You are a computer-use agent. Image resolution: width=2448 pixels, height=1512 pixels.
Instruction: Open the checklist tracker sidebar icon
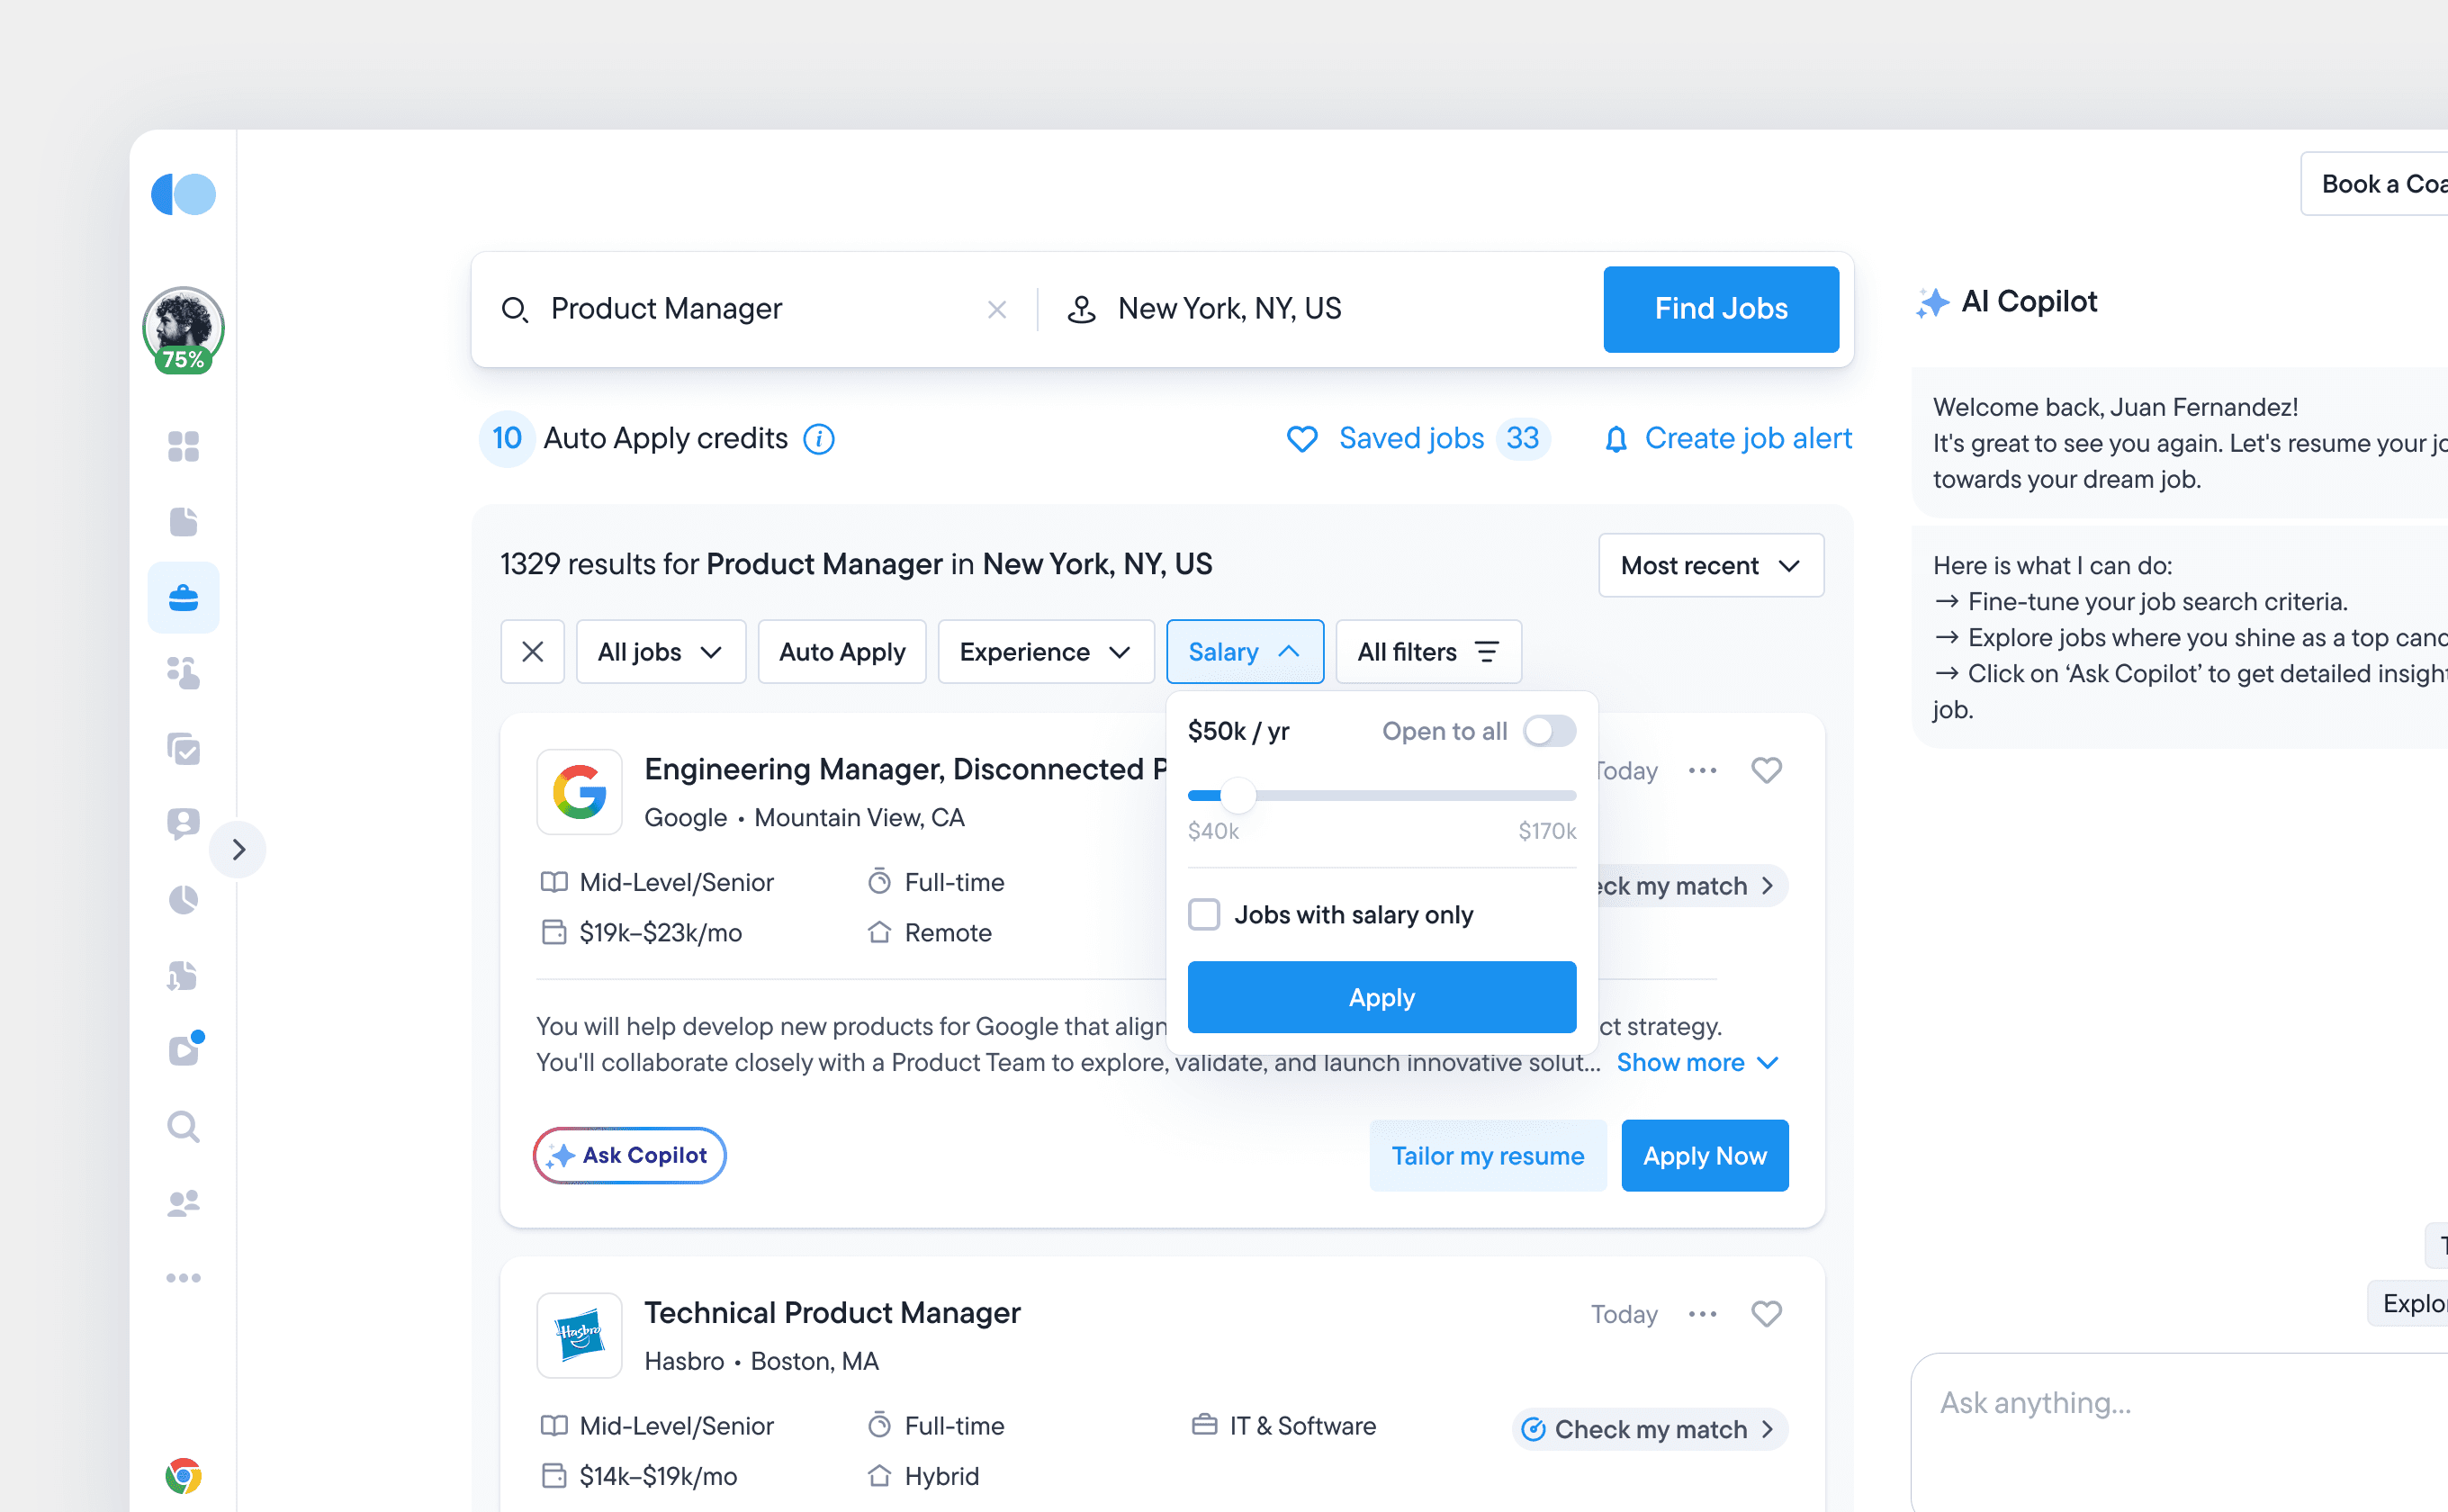pyautogui.click(x=183, y=748)
